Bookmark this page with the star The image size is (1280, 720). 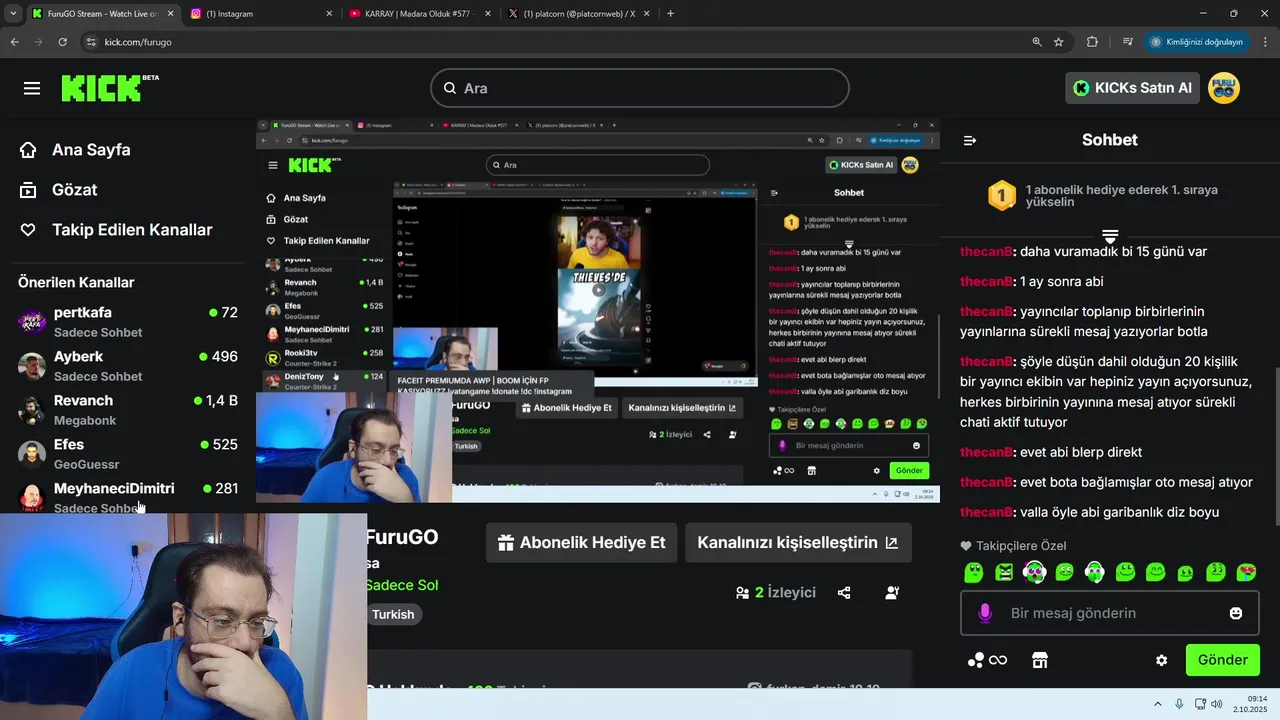coord(1059,42)
